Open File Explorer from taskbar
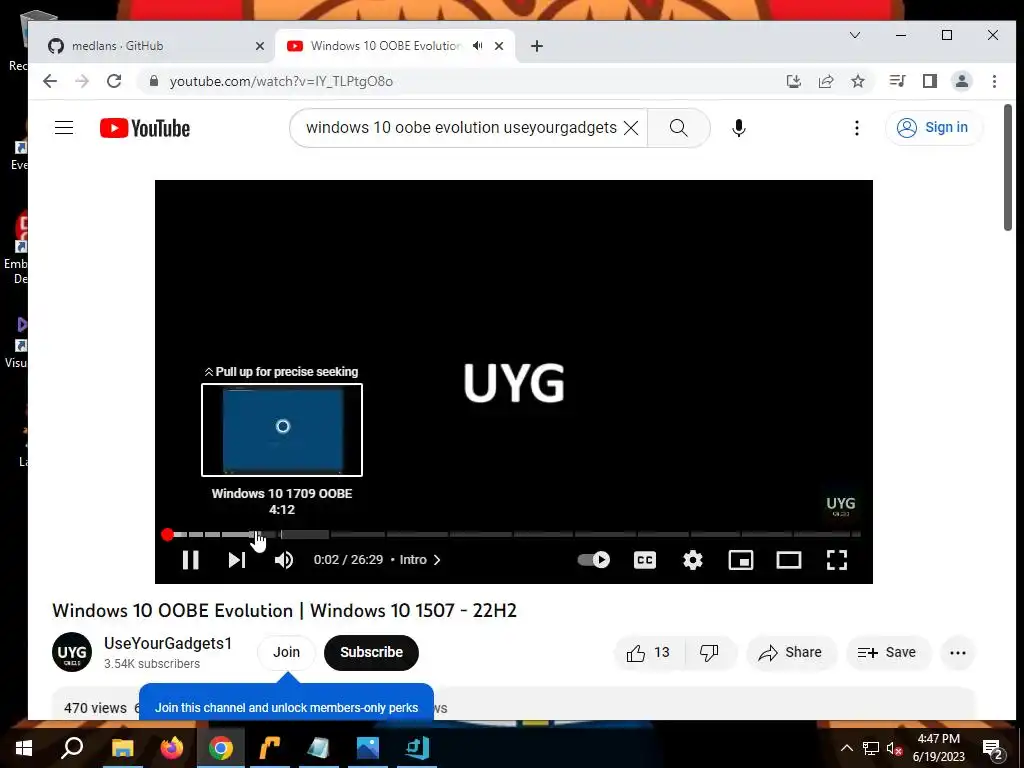Viewport: 1024px width, 768px height. pyautogui.click(x=123, y=748)
